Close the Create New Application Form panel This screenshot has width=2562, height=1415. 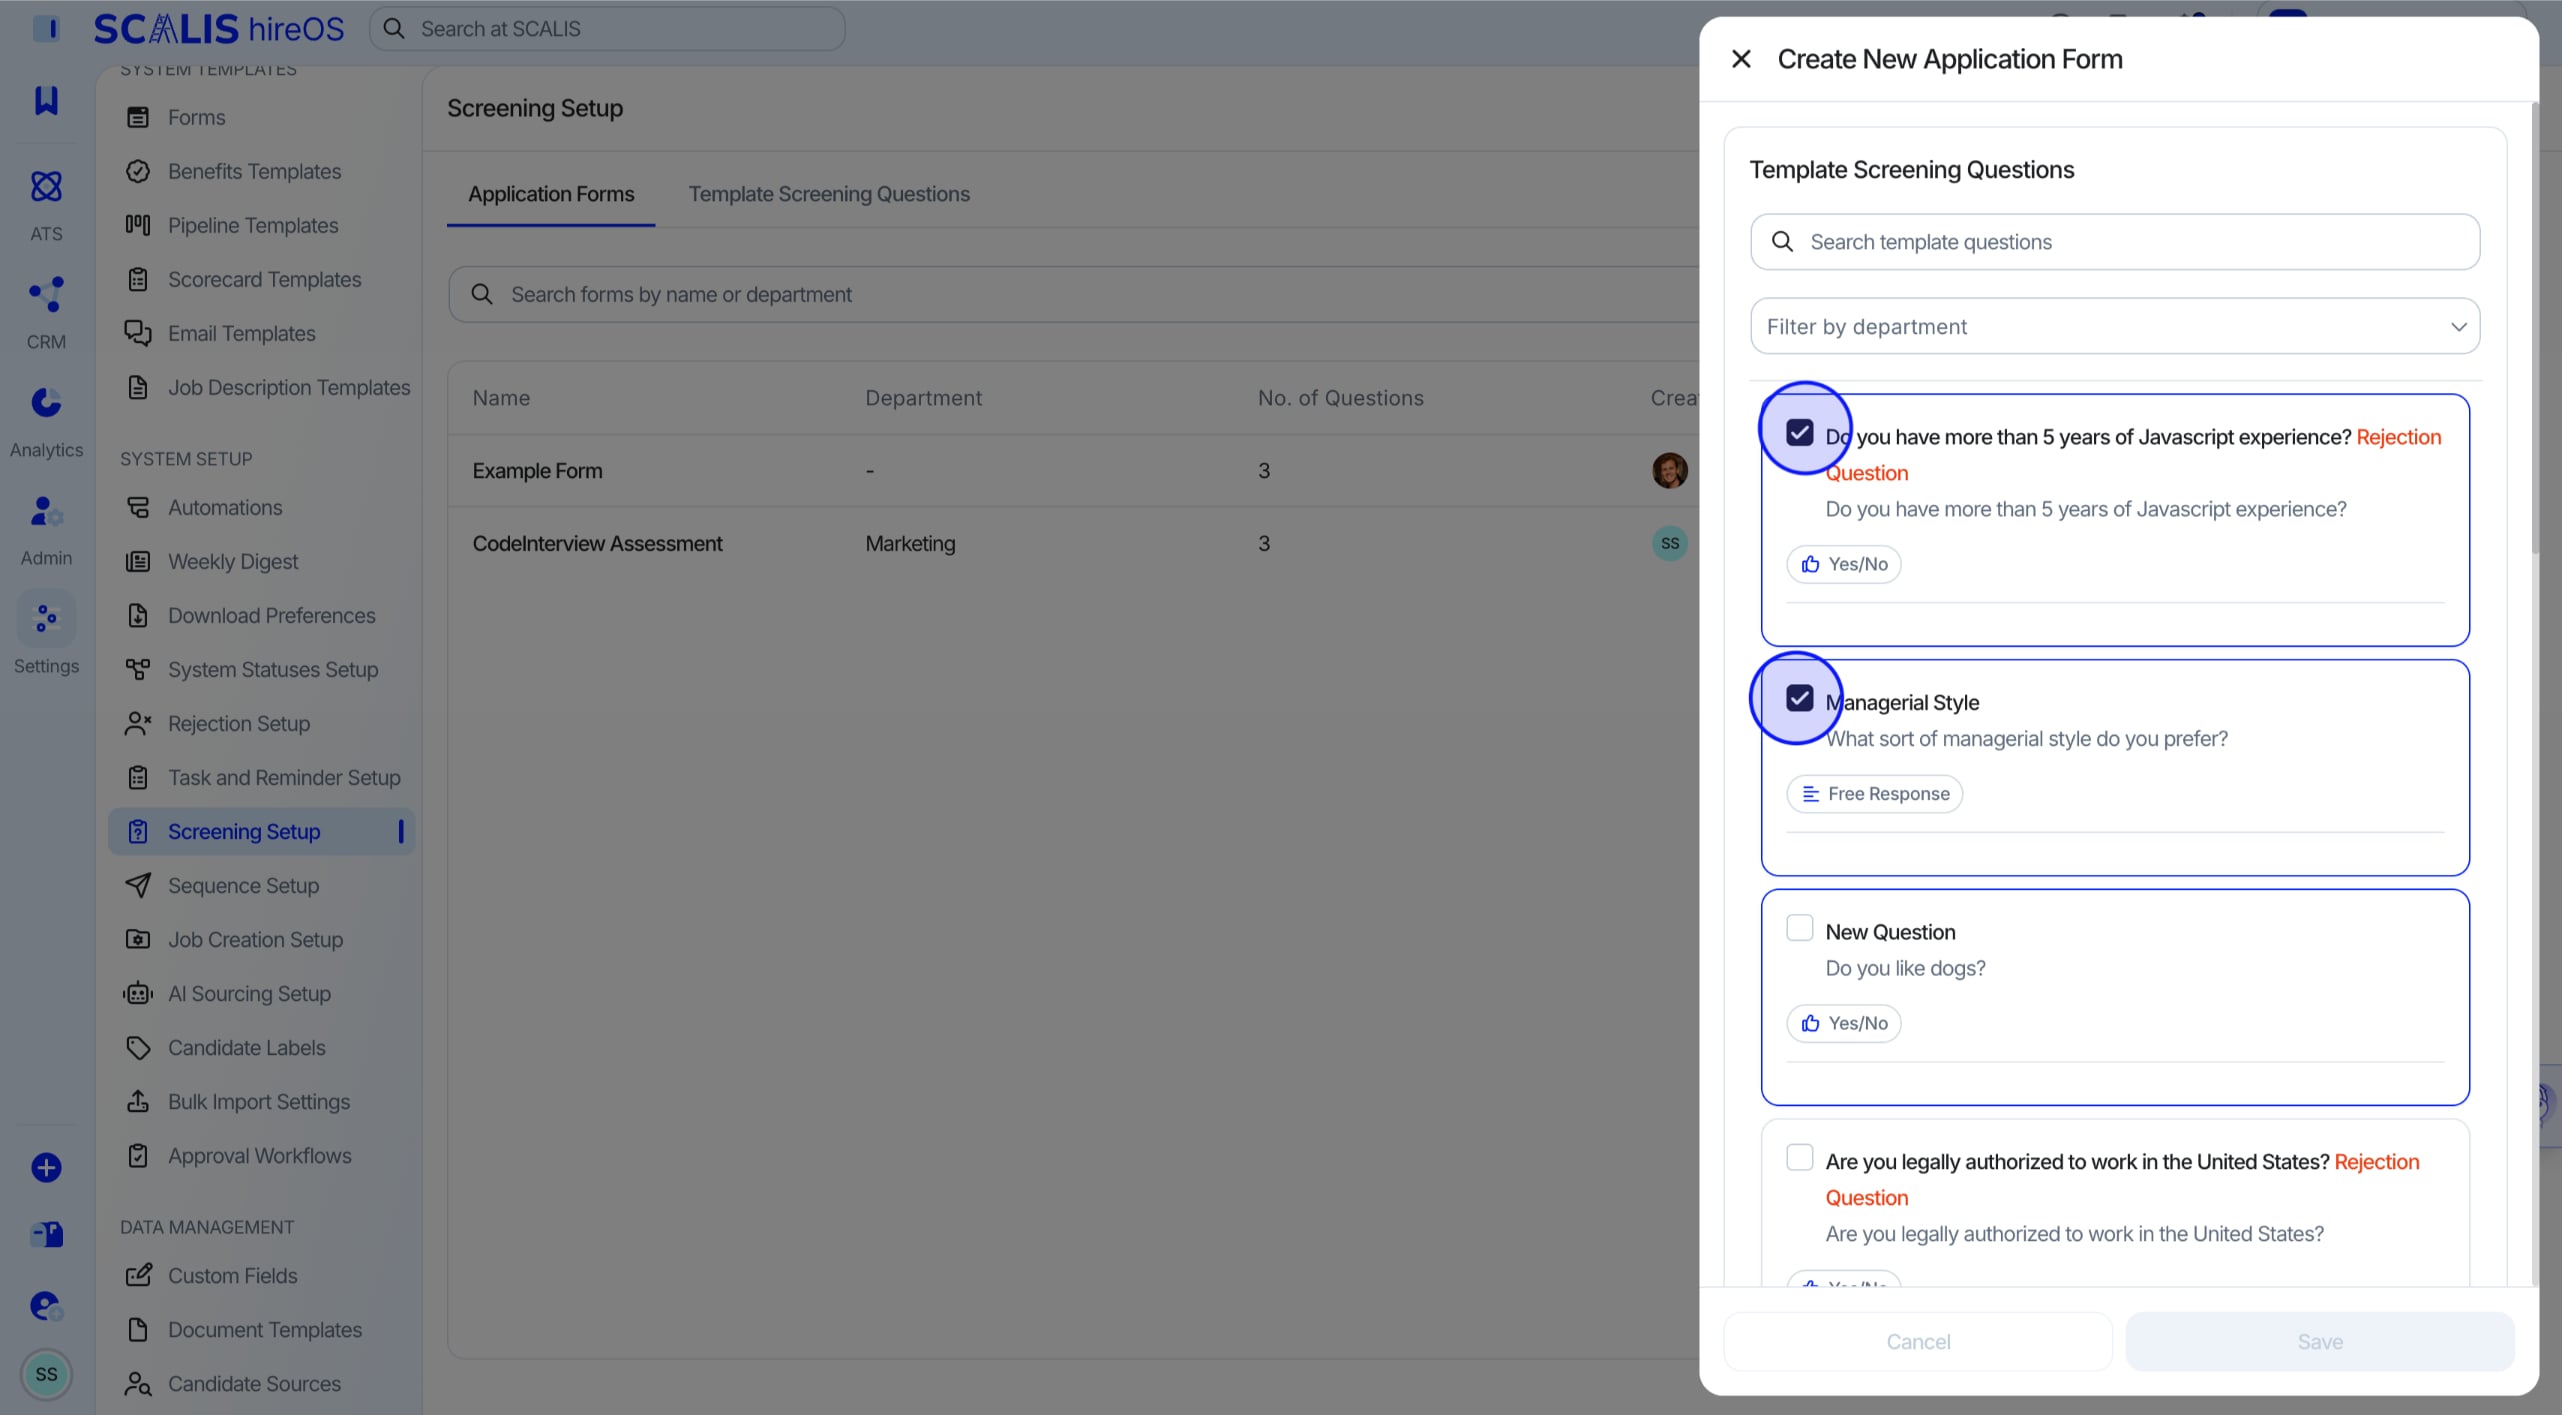(1741, 59)
